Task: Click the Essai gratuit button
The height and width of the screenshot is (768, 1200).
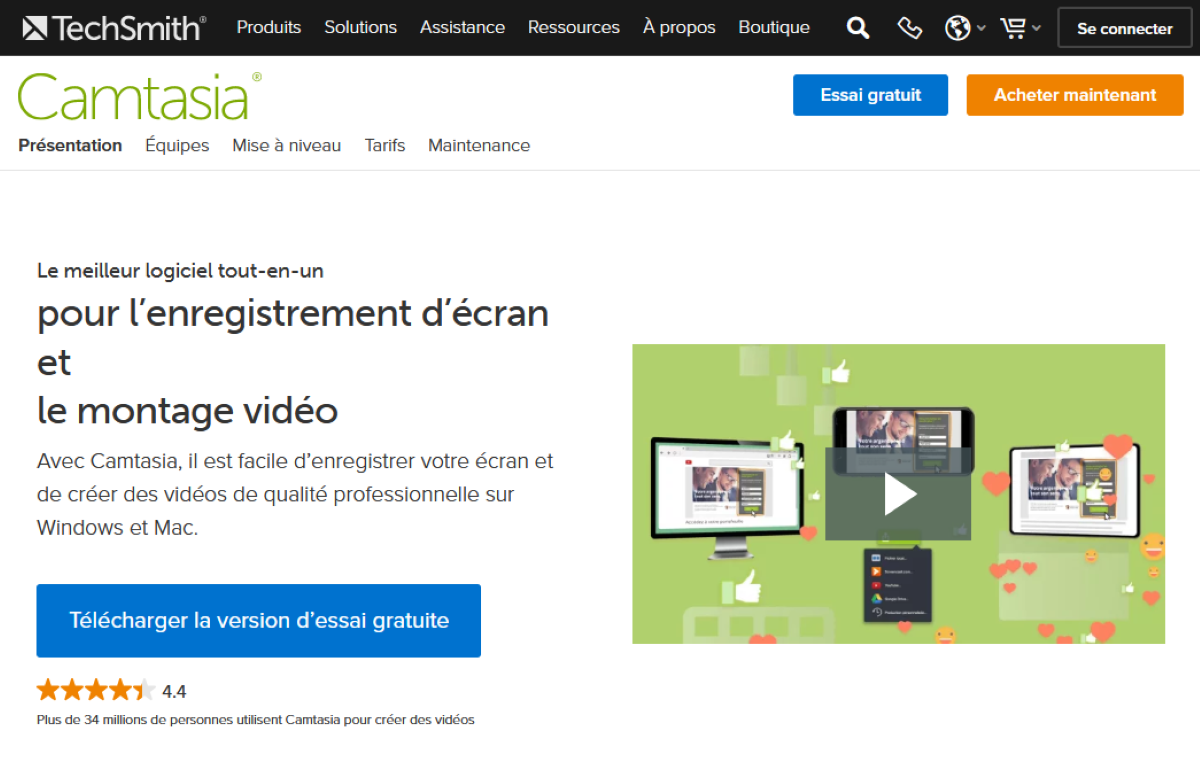Action: pos(870,95)
